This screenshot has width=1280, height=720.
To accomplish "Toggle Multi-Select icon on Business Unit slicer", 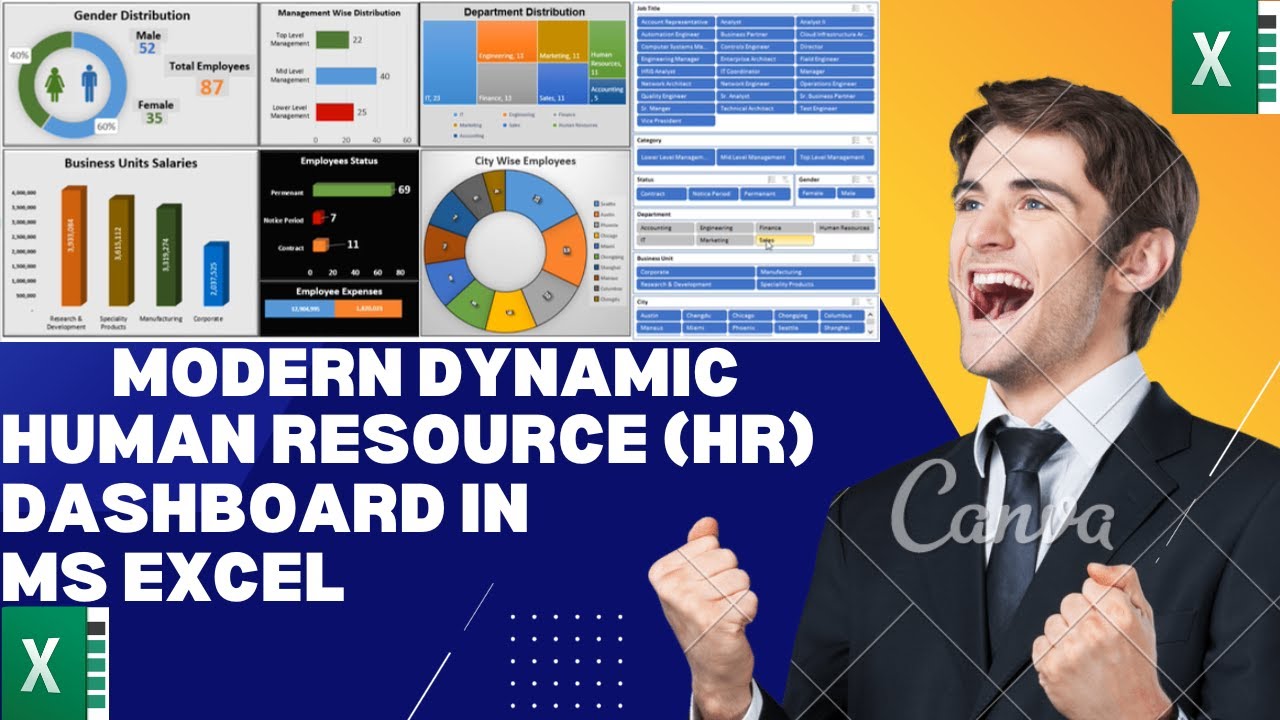I will click(855, 259).
